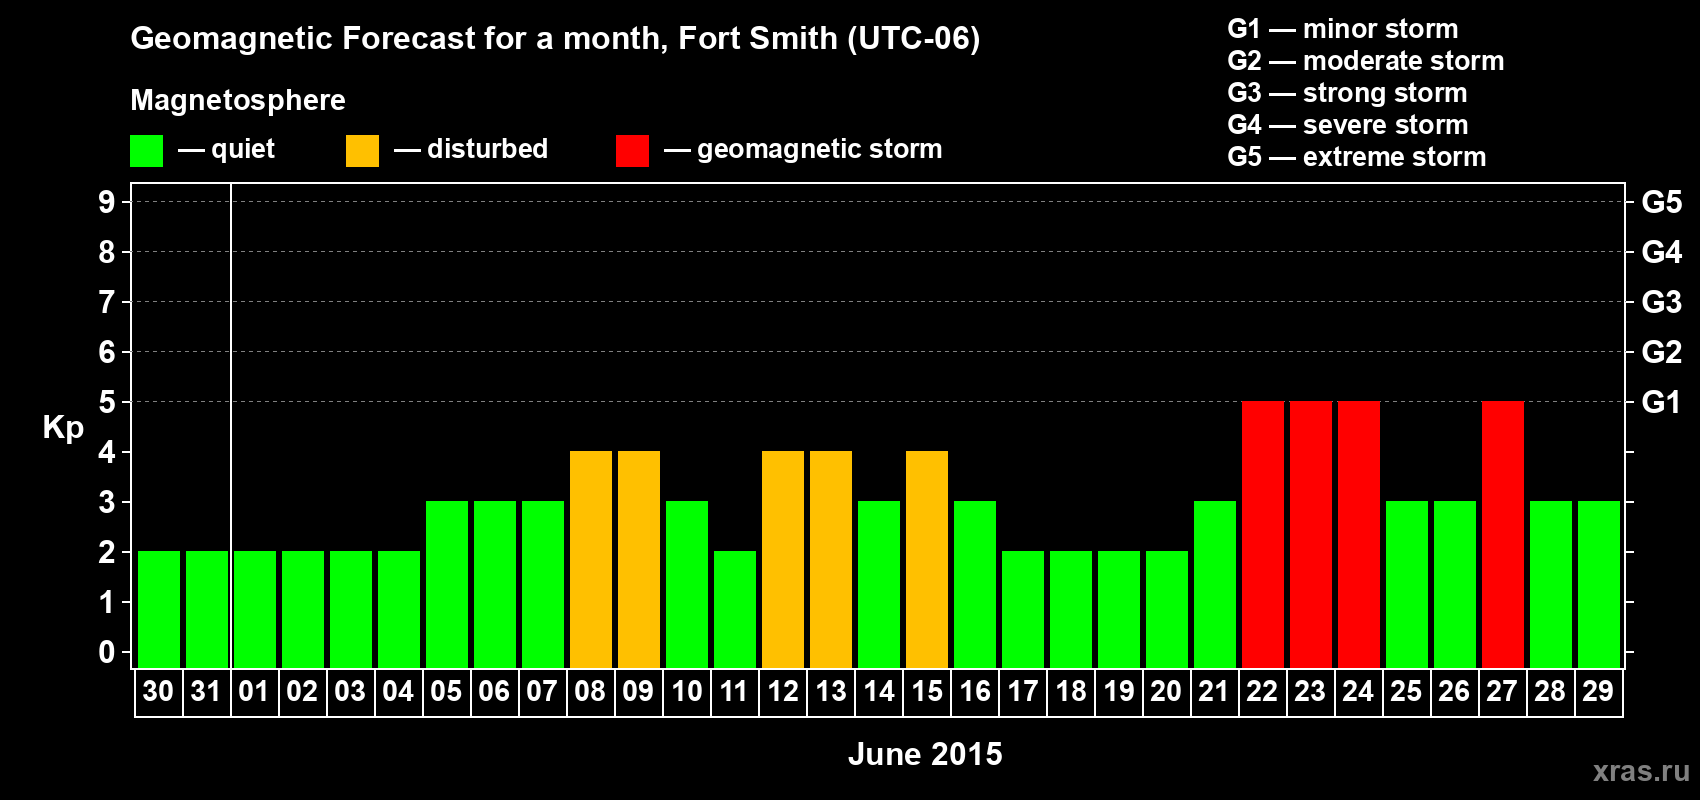The width and height of the screenshot is (1700, 800).
Task: Click the 'geomagnetic storm' legend label
Action: [x=819, y=149]
